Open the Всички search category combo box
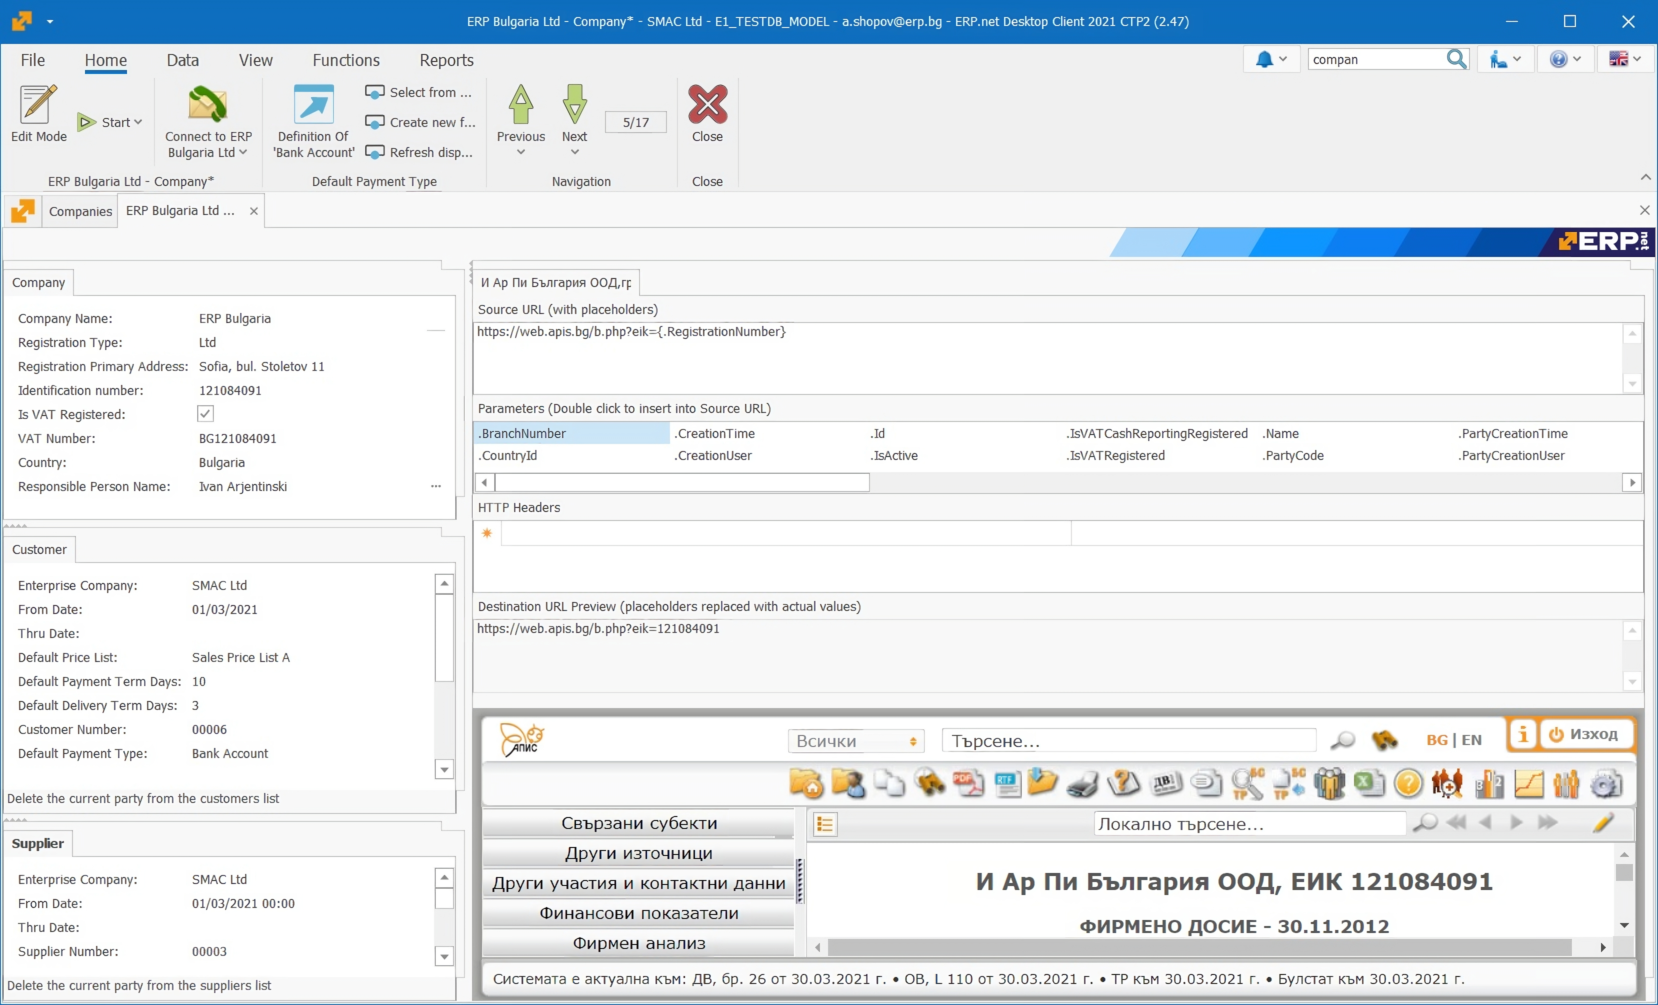 click(855, 740)
